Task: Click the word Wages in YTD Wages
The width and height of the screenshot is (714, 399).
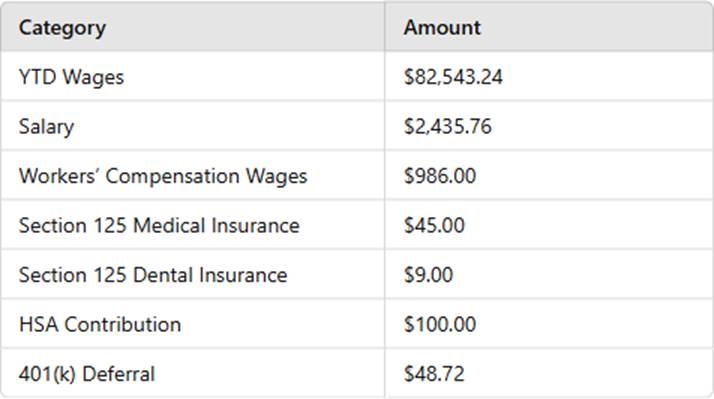Action: 93,77
